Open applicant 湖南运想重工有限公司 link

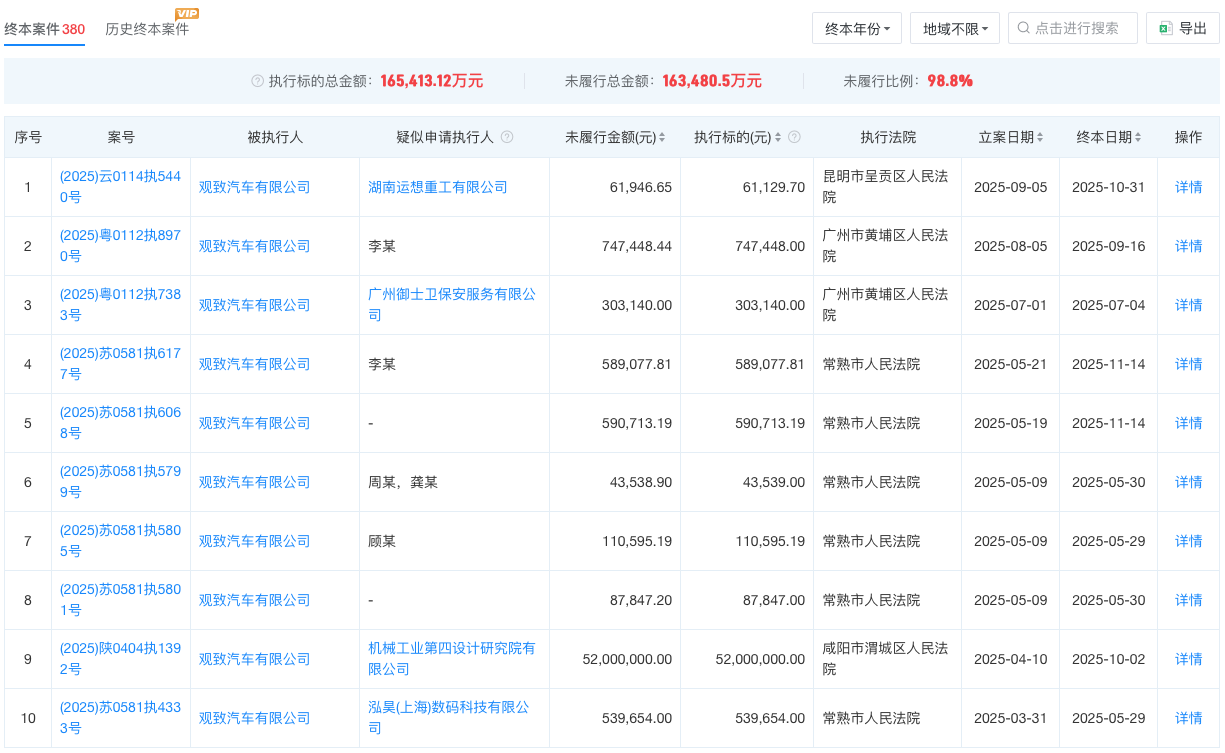point(438,187)
